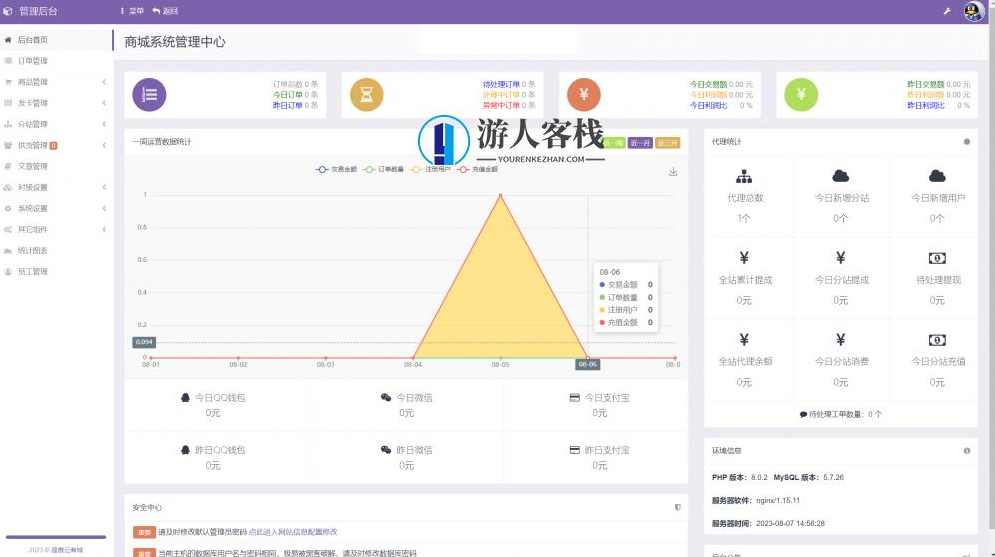Expand the 商品管理 sidebar chevron

pos(104,82)
